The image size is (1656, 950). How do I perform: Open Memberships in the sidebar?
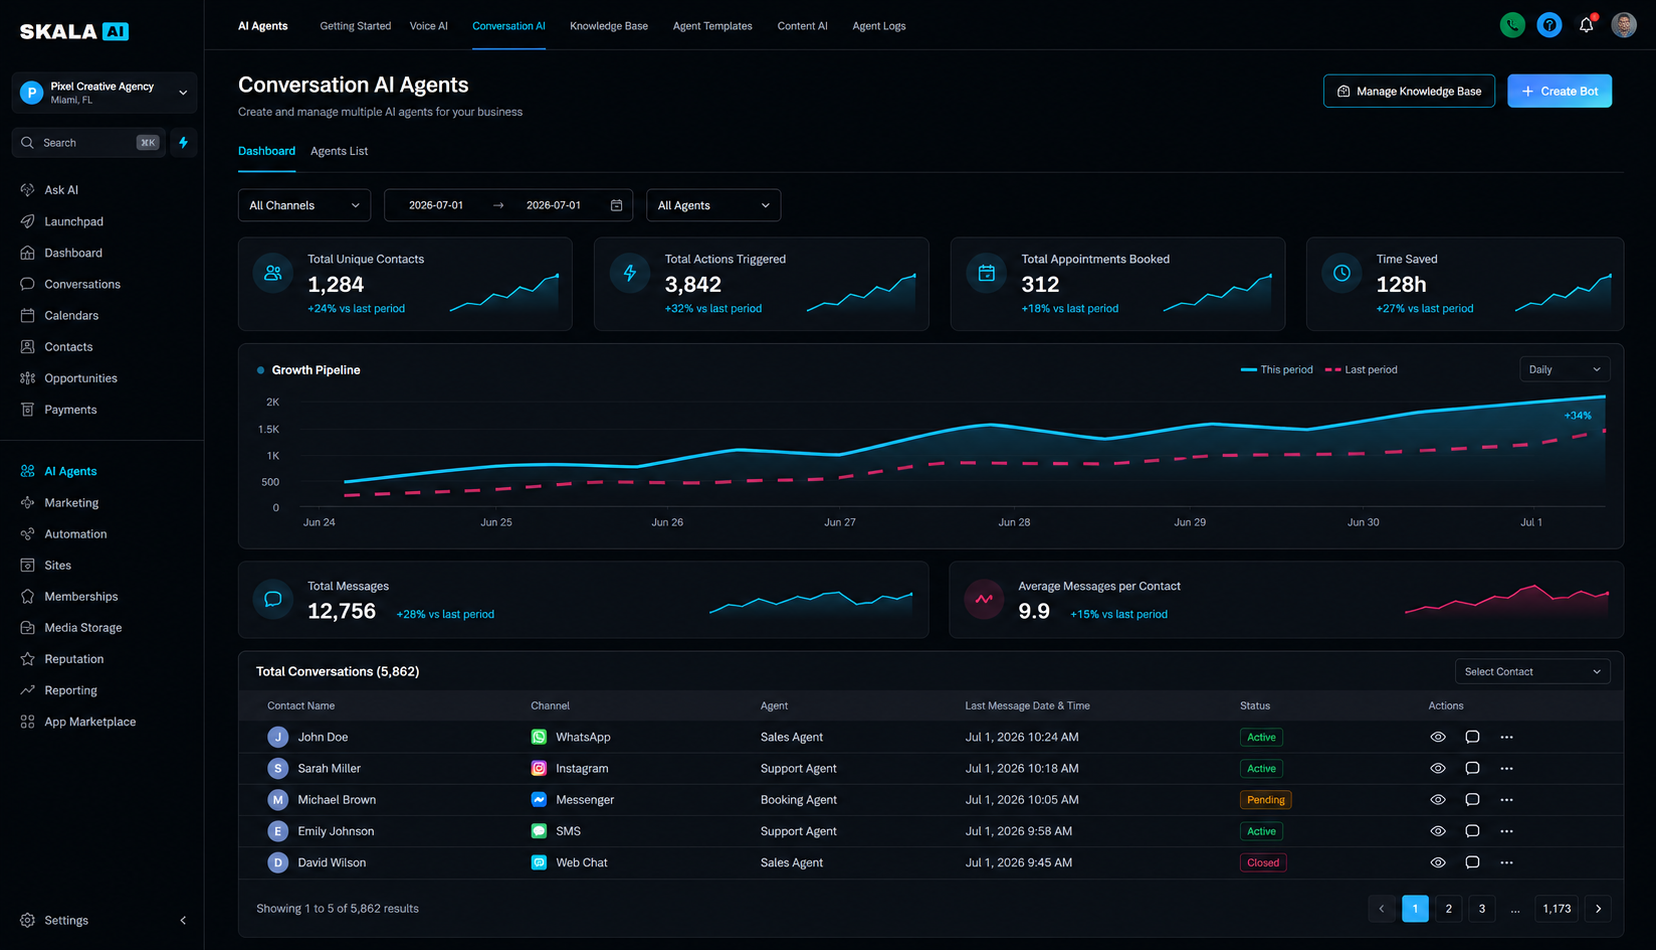click(81, 596)
